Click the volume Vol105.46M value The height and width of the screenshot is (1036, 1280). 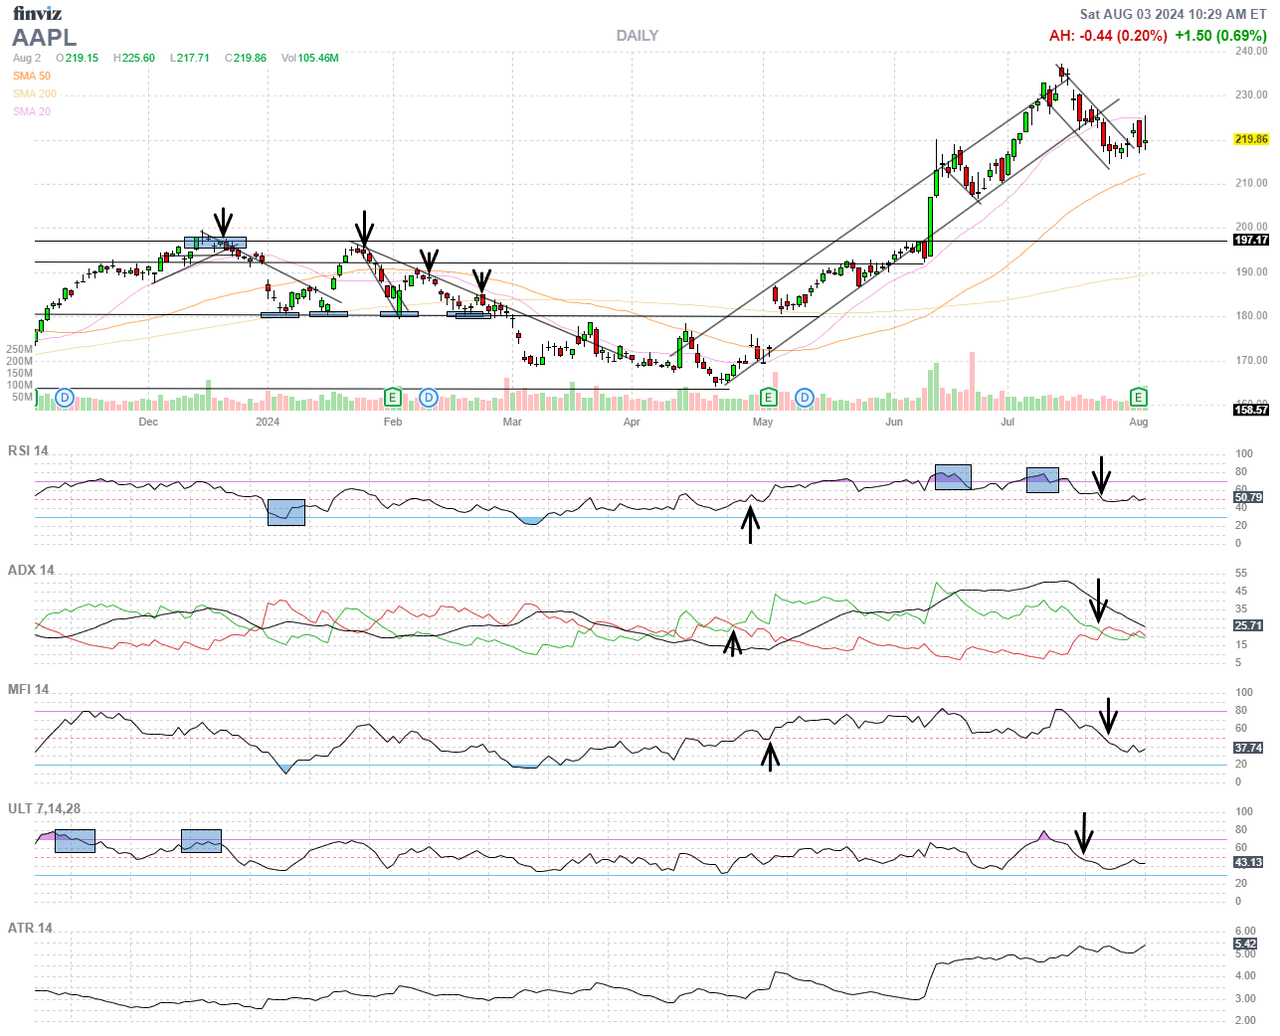(x=310, y=58)
